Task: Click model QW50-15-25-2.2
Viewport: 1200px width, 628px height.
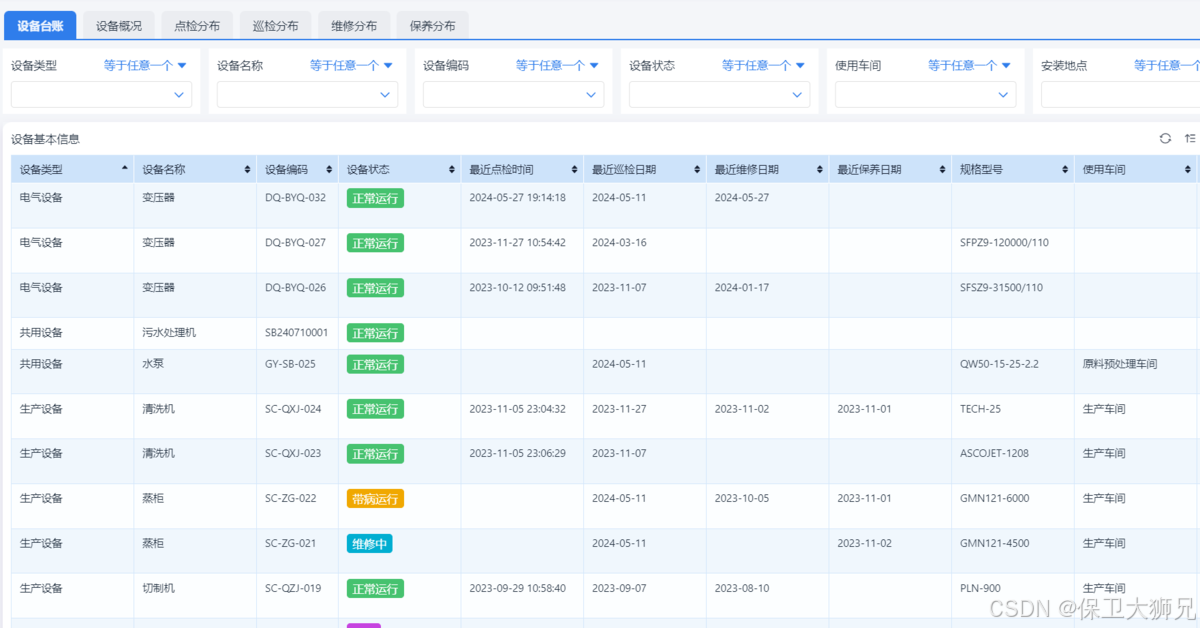Action: (999, 364)
